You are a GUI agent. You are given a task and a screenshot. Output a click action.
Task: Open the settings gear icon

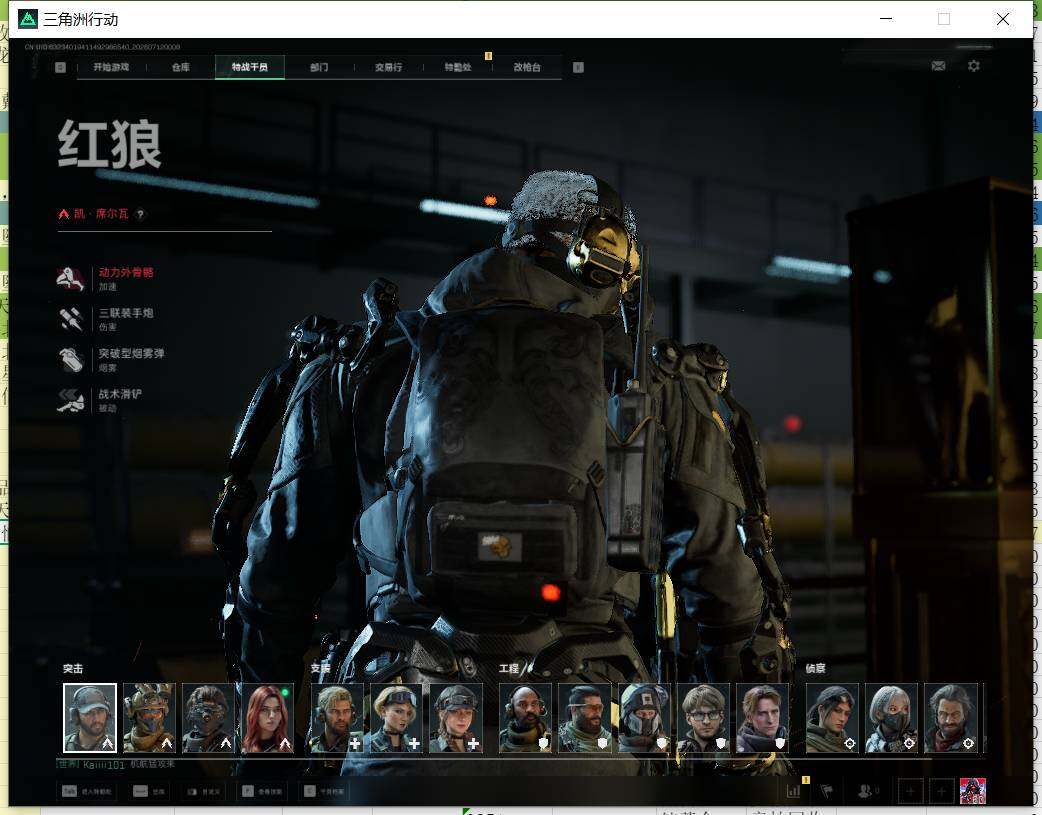click(974, 66)
